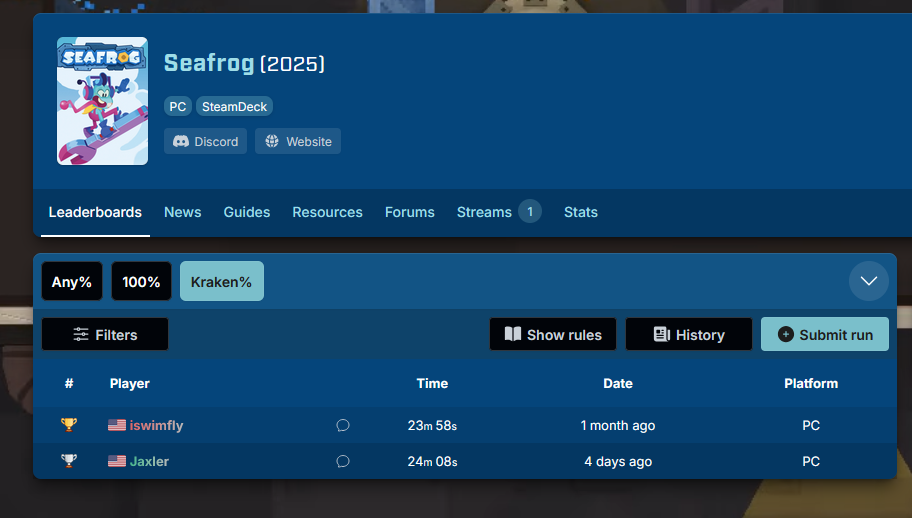This screenshot has width=912, height=518.
Task: Click the US flag beside Jaxler
Action: click(117, 461)
